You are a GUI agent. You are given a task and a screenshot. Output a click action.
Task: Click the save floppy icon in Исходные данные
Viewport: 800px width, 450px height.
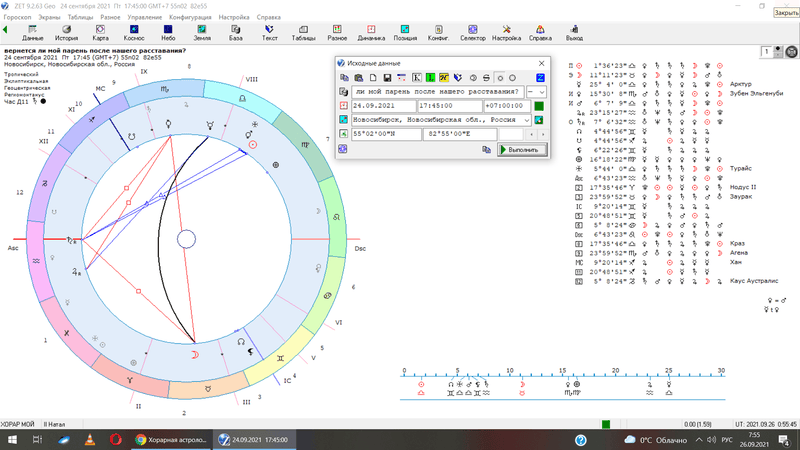(x=387, y=77)
